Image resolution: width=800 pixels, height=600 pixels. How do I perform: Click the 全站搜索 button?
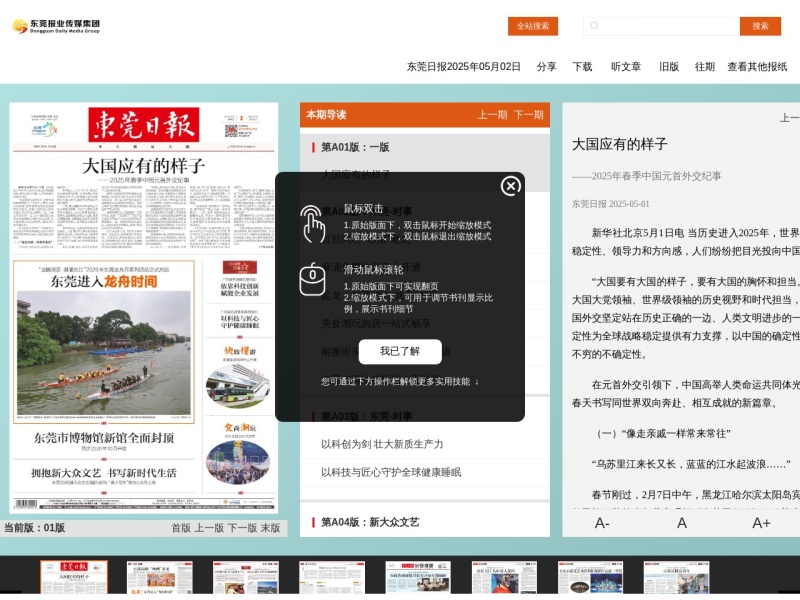pos(533,26)
